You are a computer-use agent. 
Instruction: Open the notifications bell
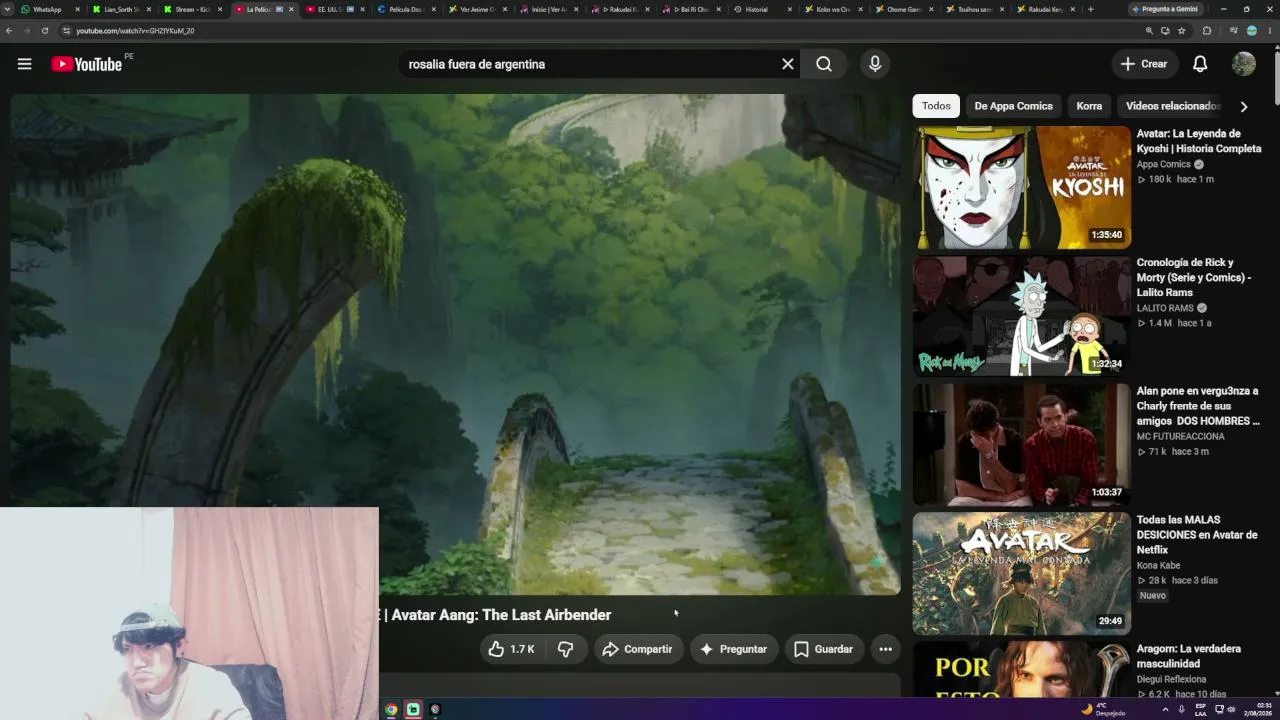click(1200, 64)
